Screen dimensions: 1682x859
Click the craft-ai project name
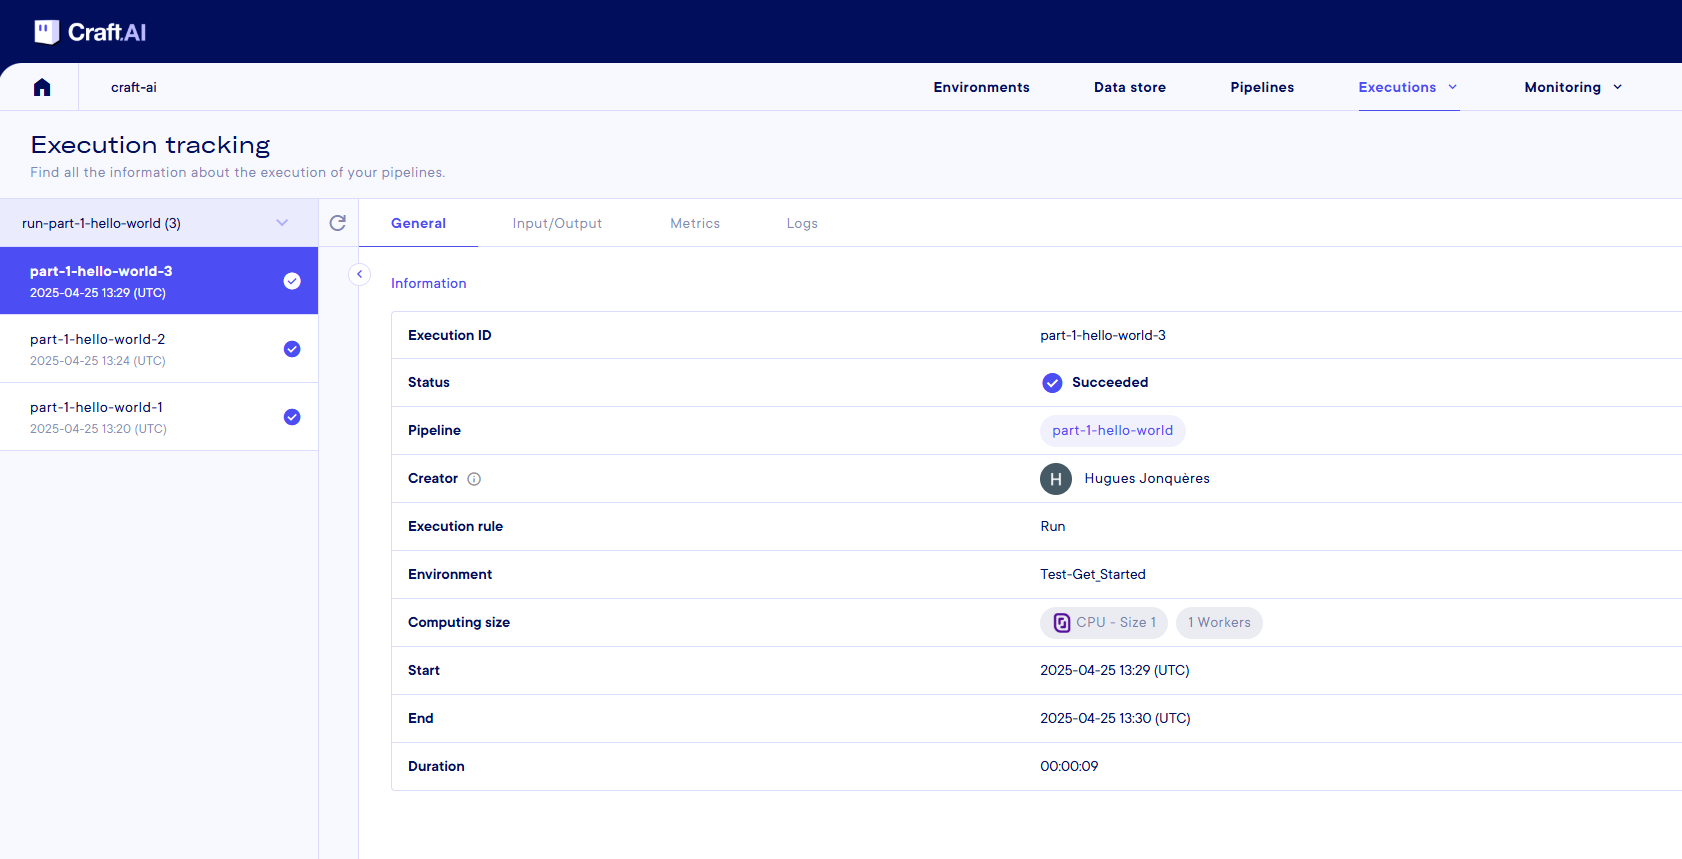pos(134,87)
